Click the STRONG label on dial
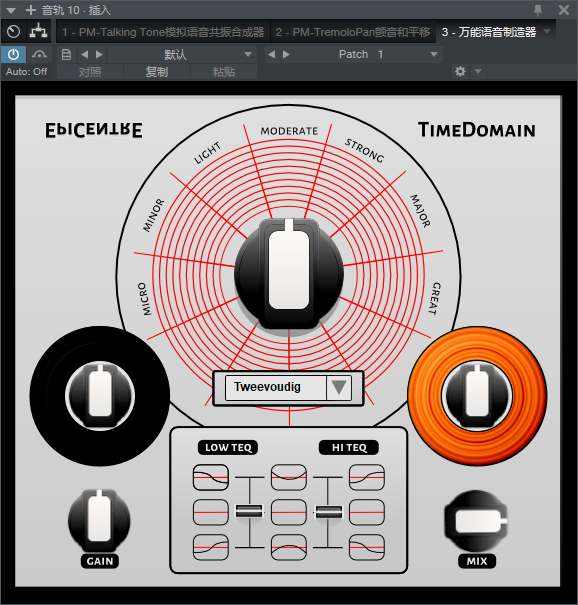 tap(364, 150)
